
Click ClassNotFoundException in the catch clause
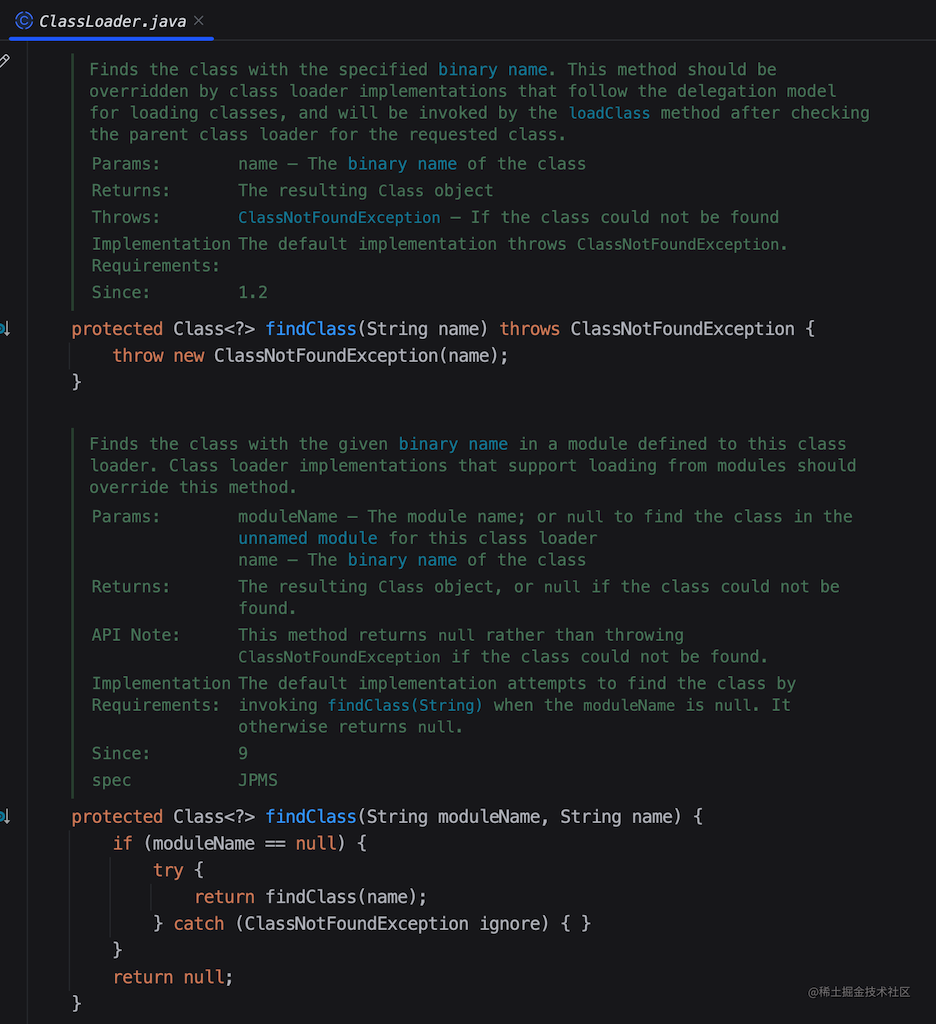pos(356,924)
